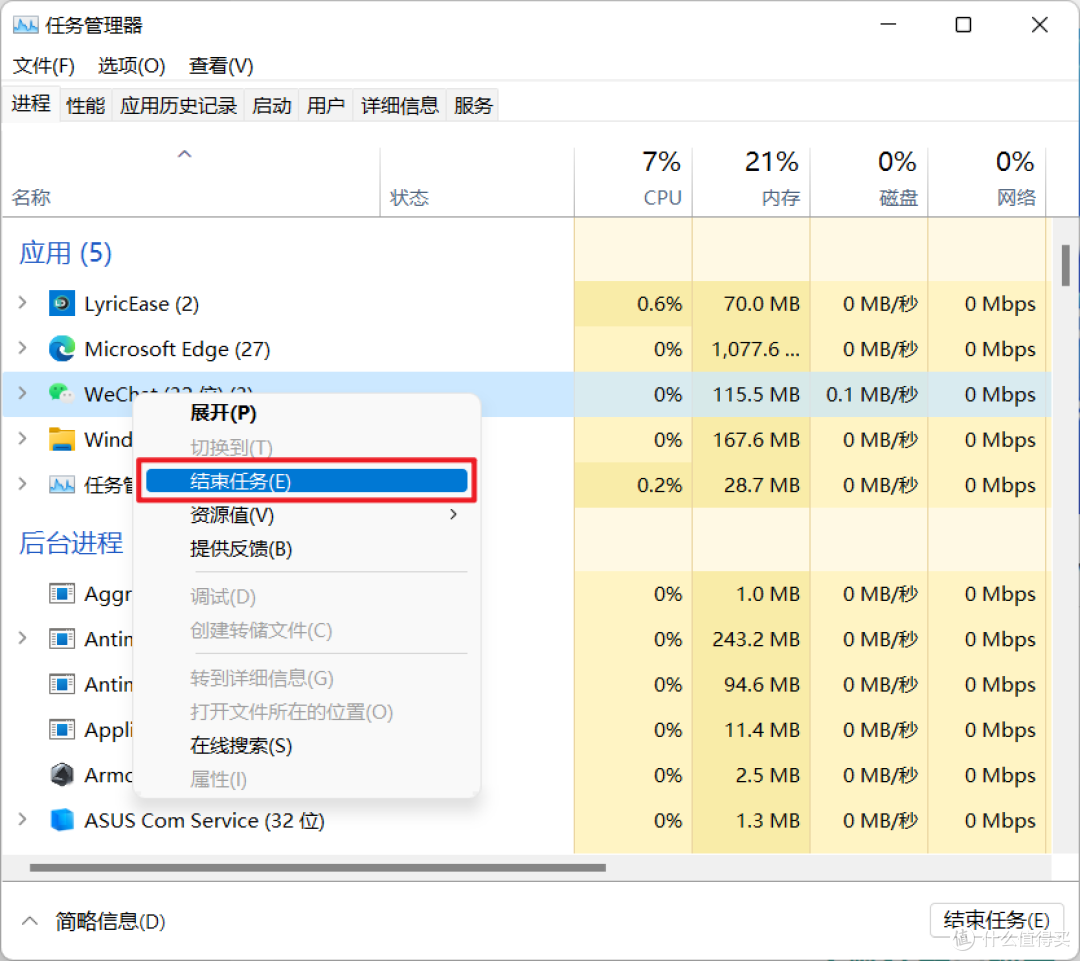Click the Aggr background process icon

pos(62,593)
